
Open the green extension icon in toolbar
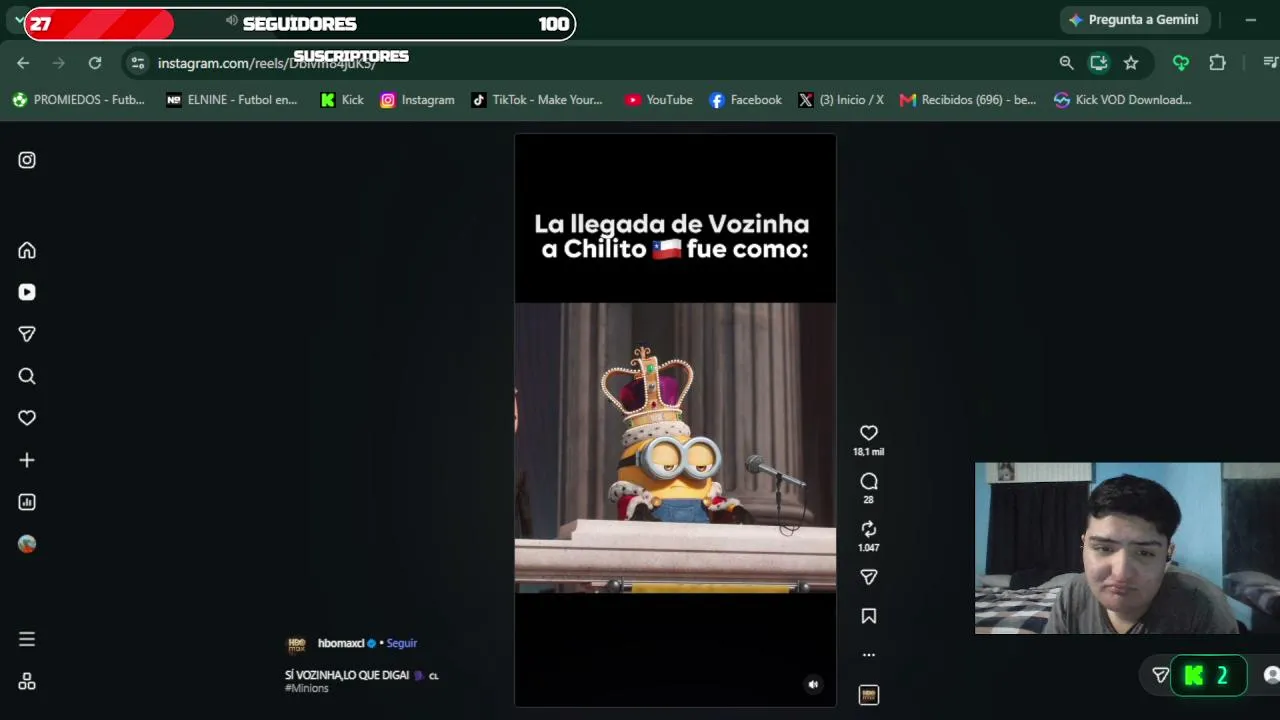click(x=1181, y=63)
